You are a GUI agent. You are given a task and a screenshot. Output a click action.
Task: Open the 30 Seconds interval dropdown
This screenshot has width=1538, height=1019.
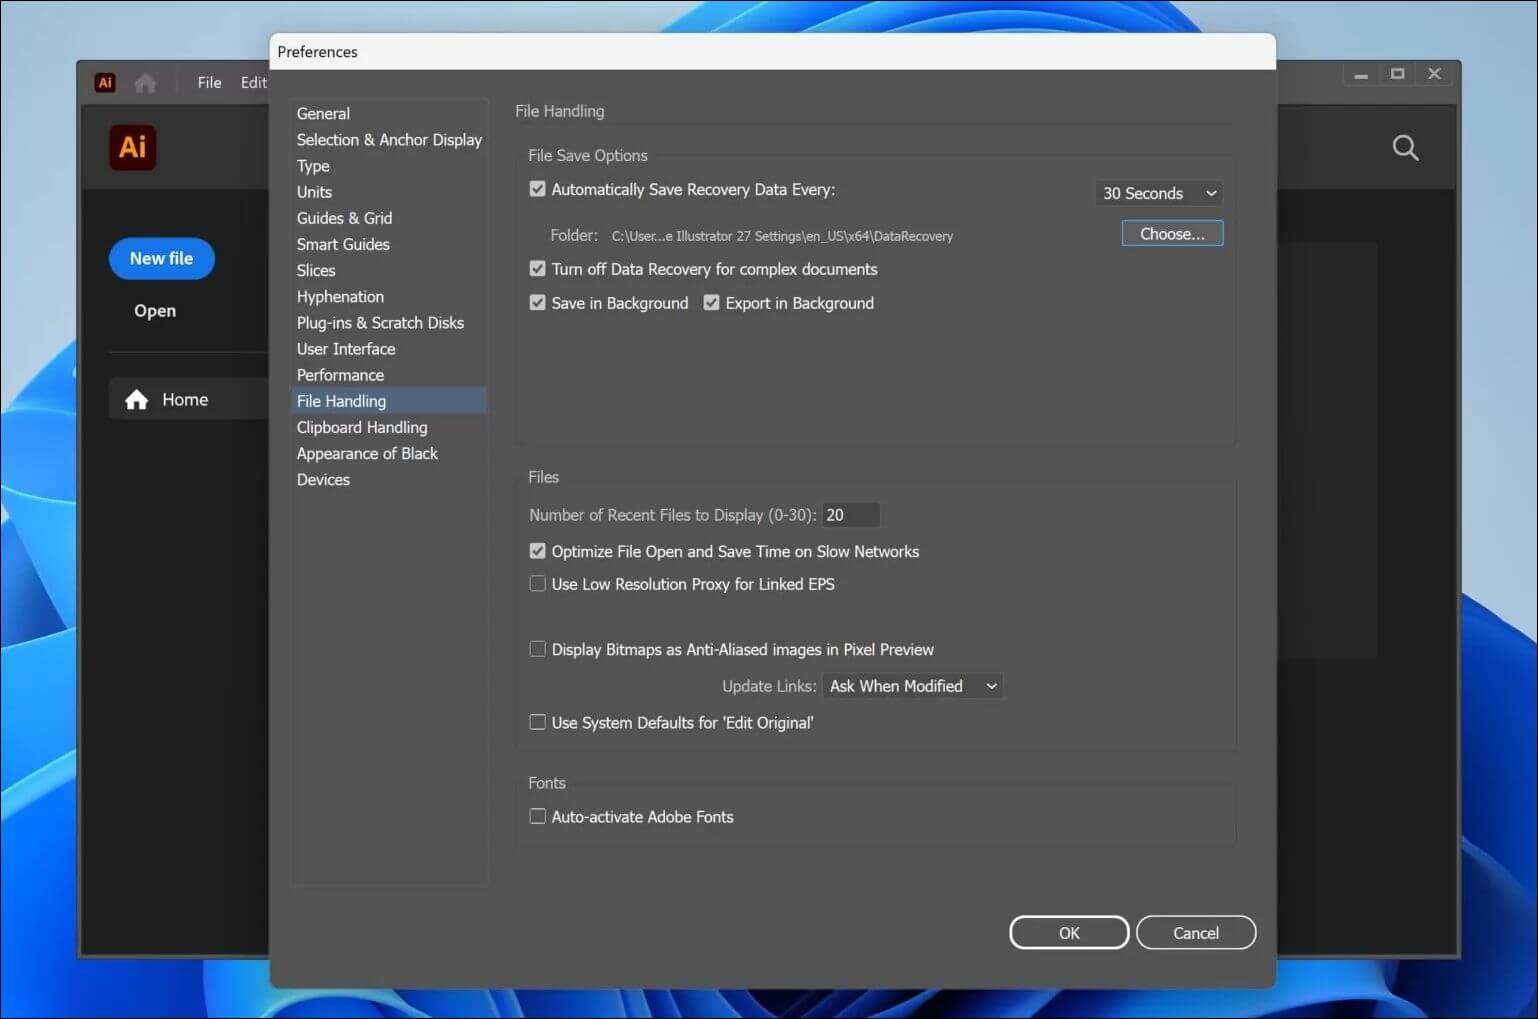(x=1158, y=193)
